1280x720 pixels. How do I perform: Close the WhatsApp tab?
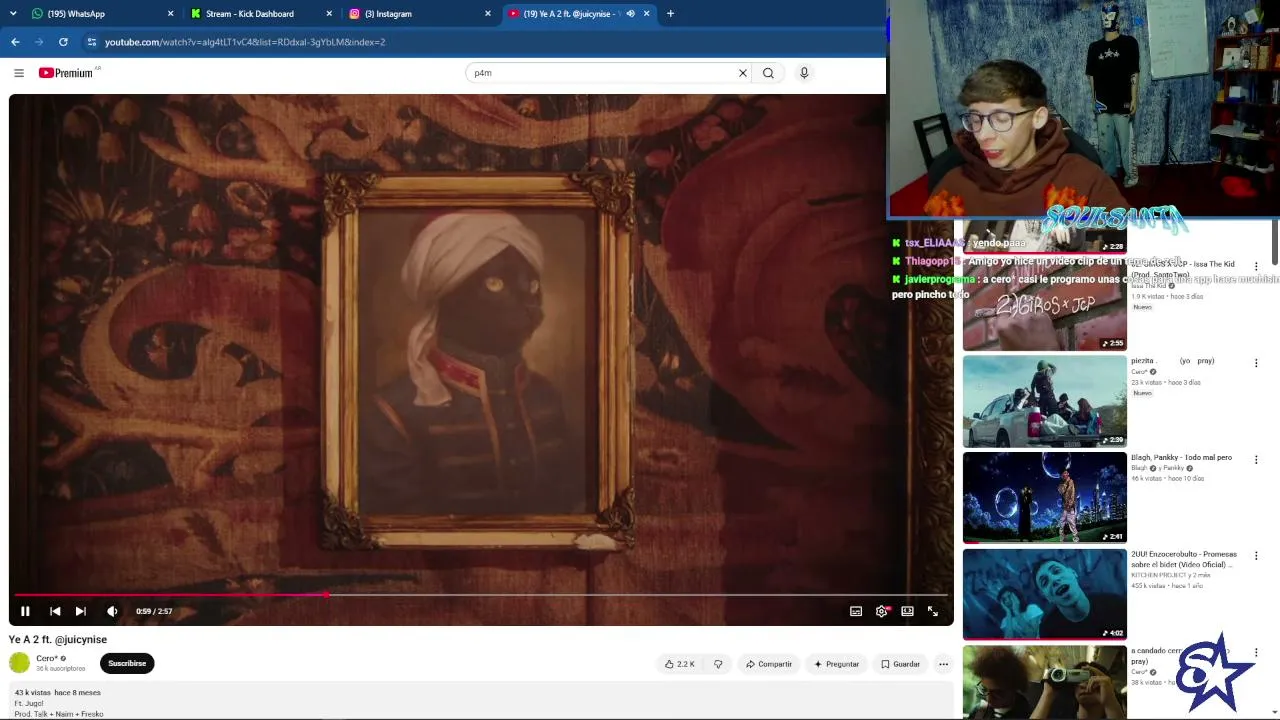point(170,14)
